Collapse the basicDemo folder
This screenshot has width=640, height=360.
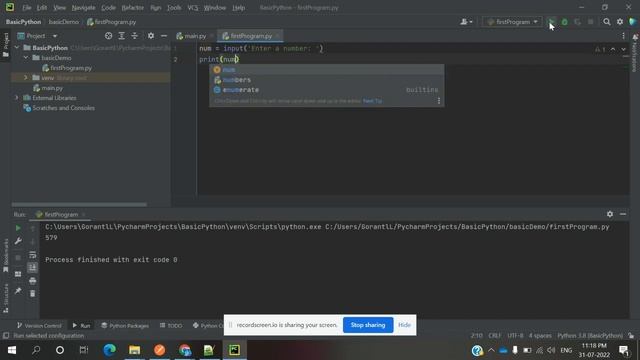(26, 58)
